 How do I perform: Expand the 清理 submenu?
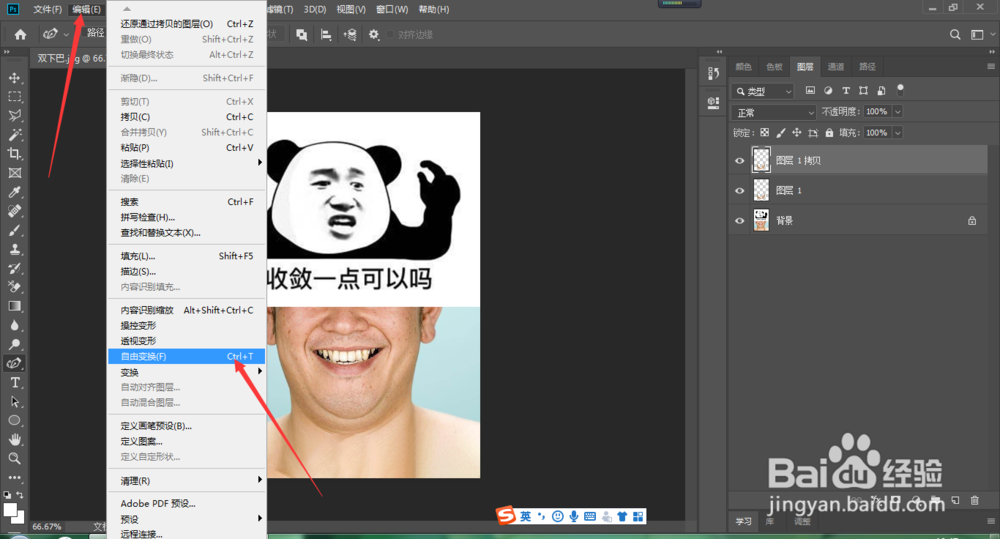click(186, 480)
